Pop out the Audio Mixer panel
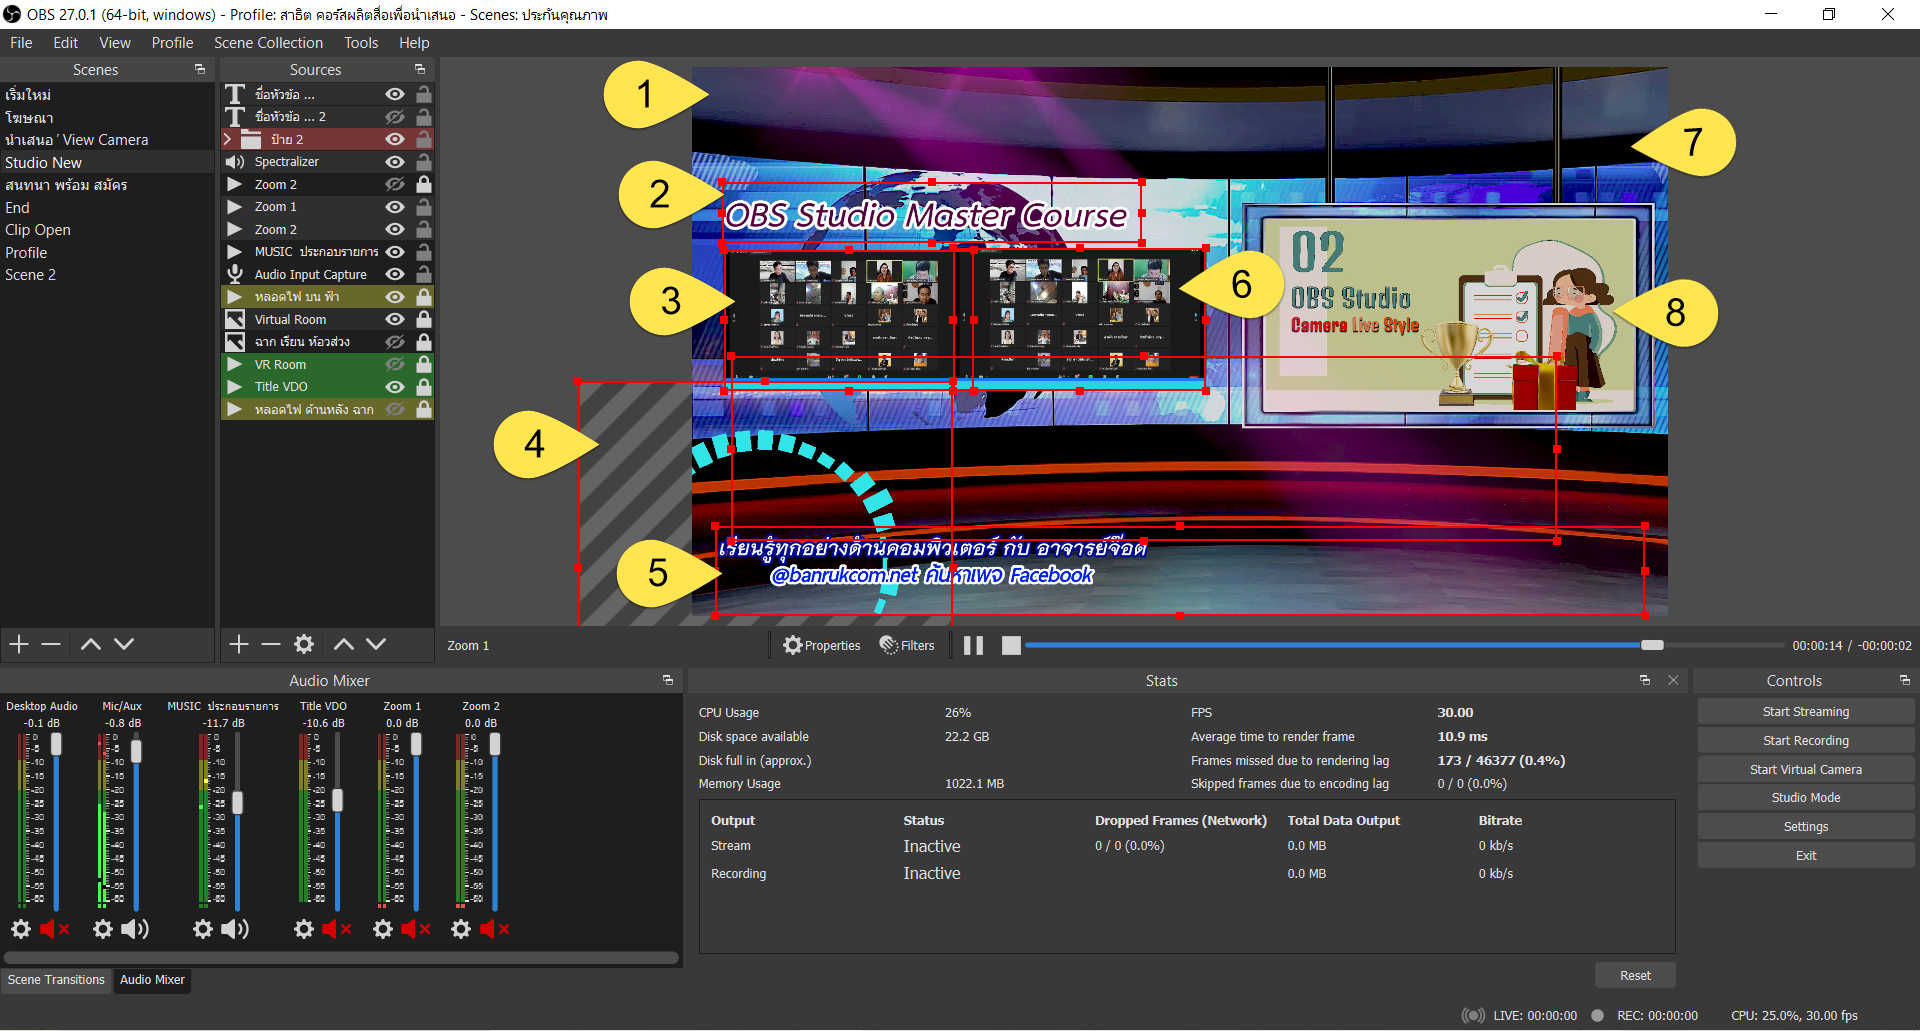Viewport: 1920px width, 1031px height. (x=667, y=680)
